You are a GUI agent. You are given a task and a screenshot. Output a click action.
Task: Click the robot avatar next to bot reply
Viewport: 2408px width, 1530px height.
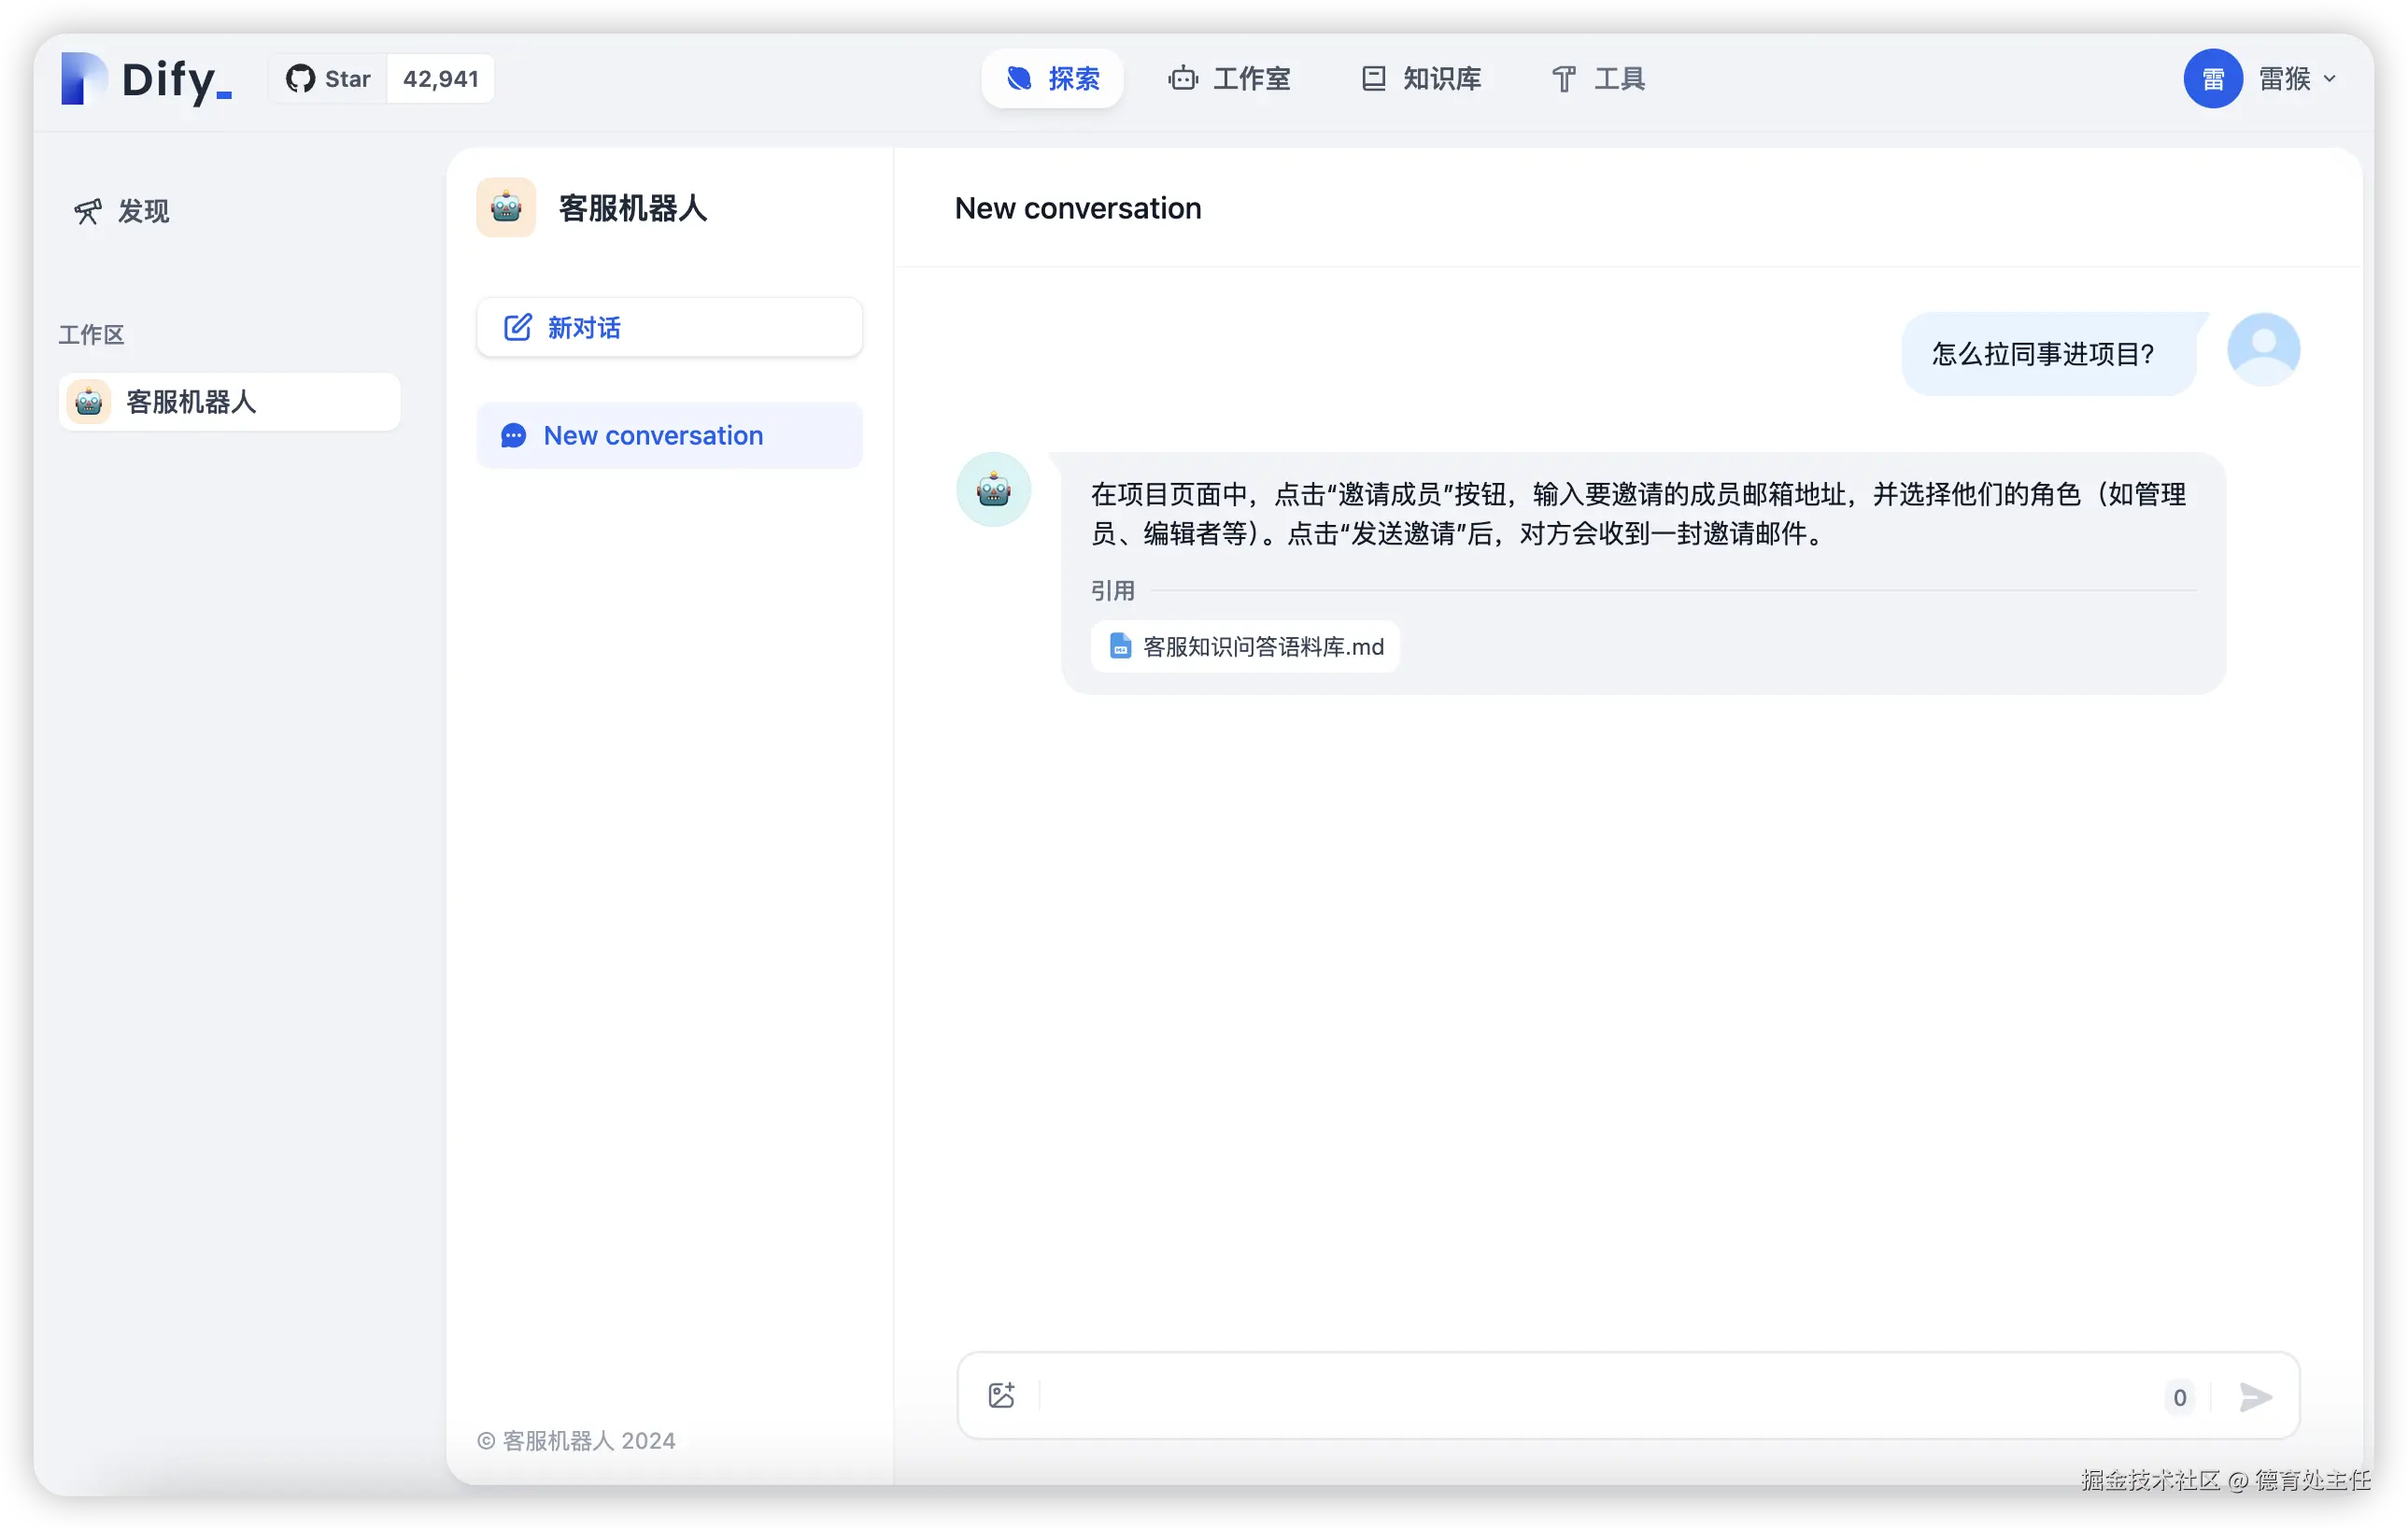coord(992,489)
